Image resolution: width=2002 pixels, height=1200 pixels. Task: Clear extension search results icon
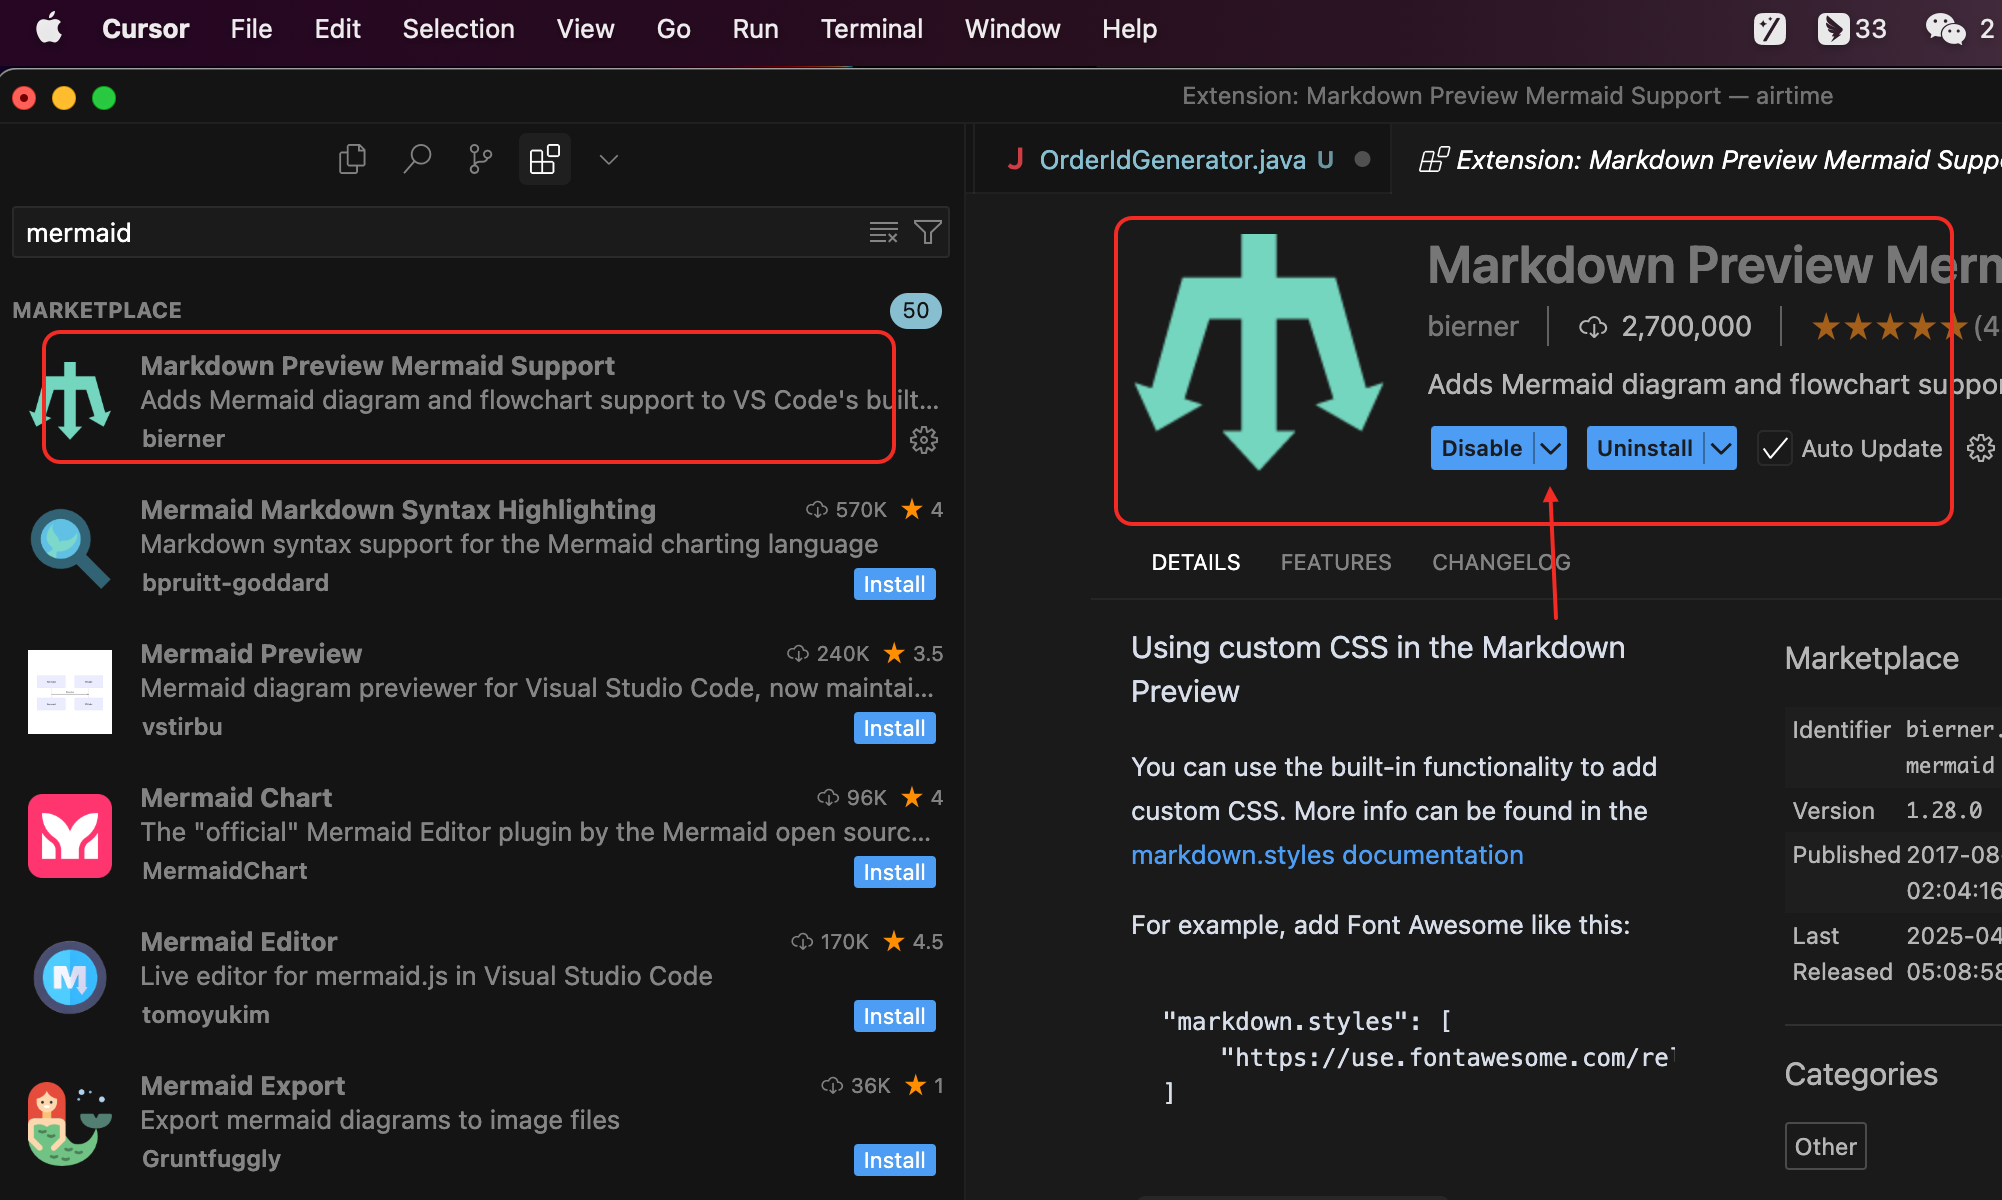[x=883, y=233]
